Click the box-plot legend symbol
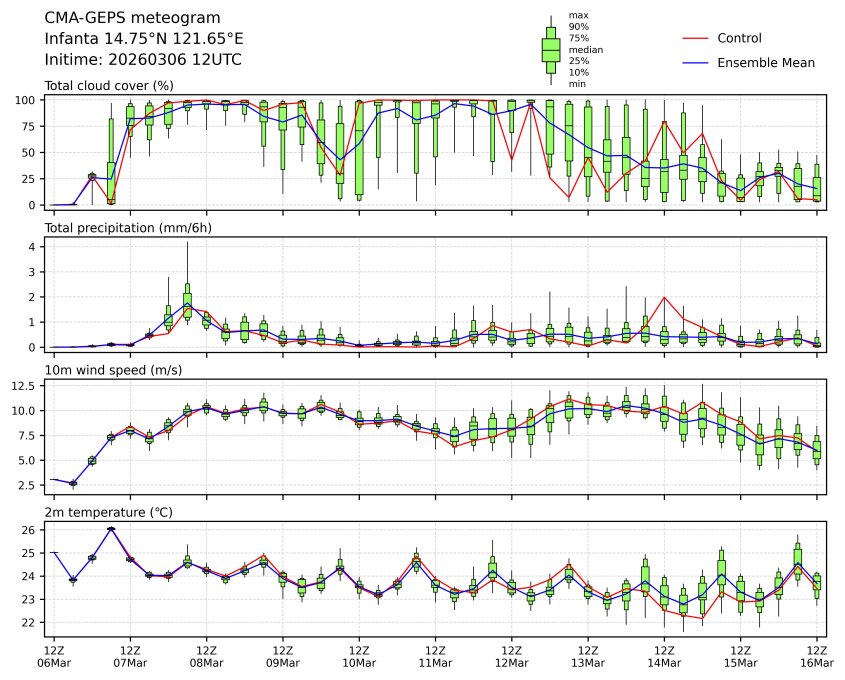 pos(550,49)
